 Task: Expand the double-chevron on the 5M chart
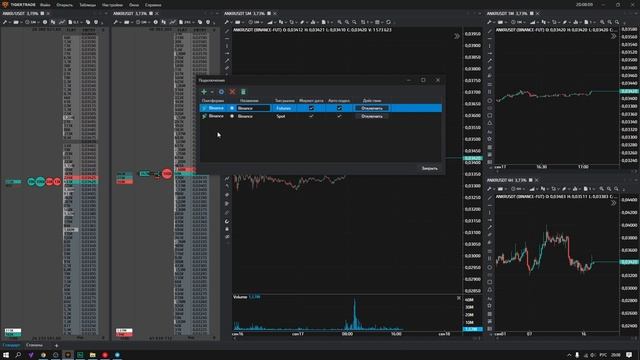tap(457, 36)
